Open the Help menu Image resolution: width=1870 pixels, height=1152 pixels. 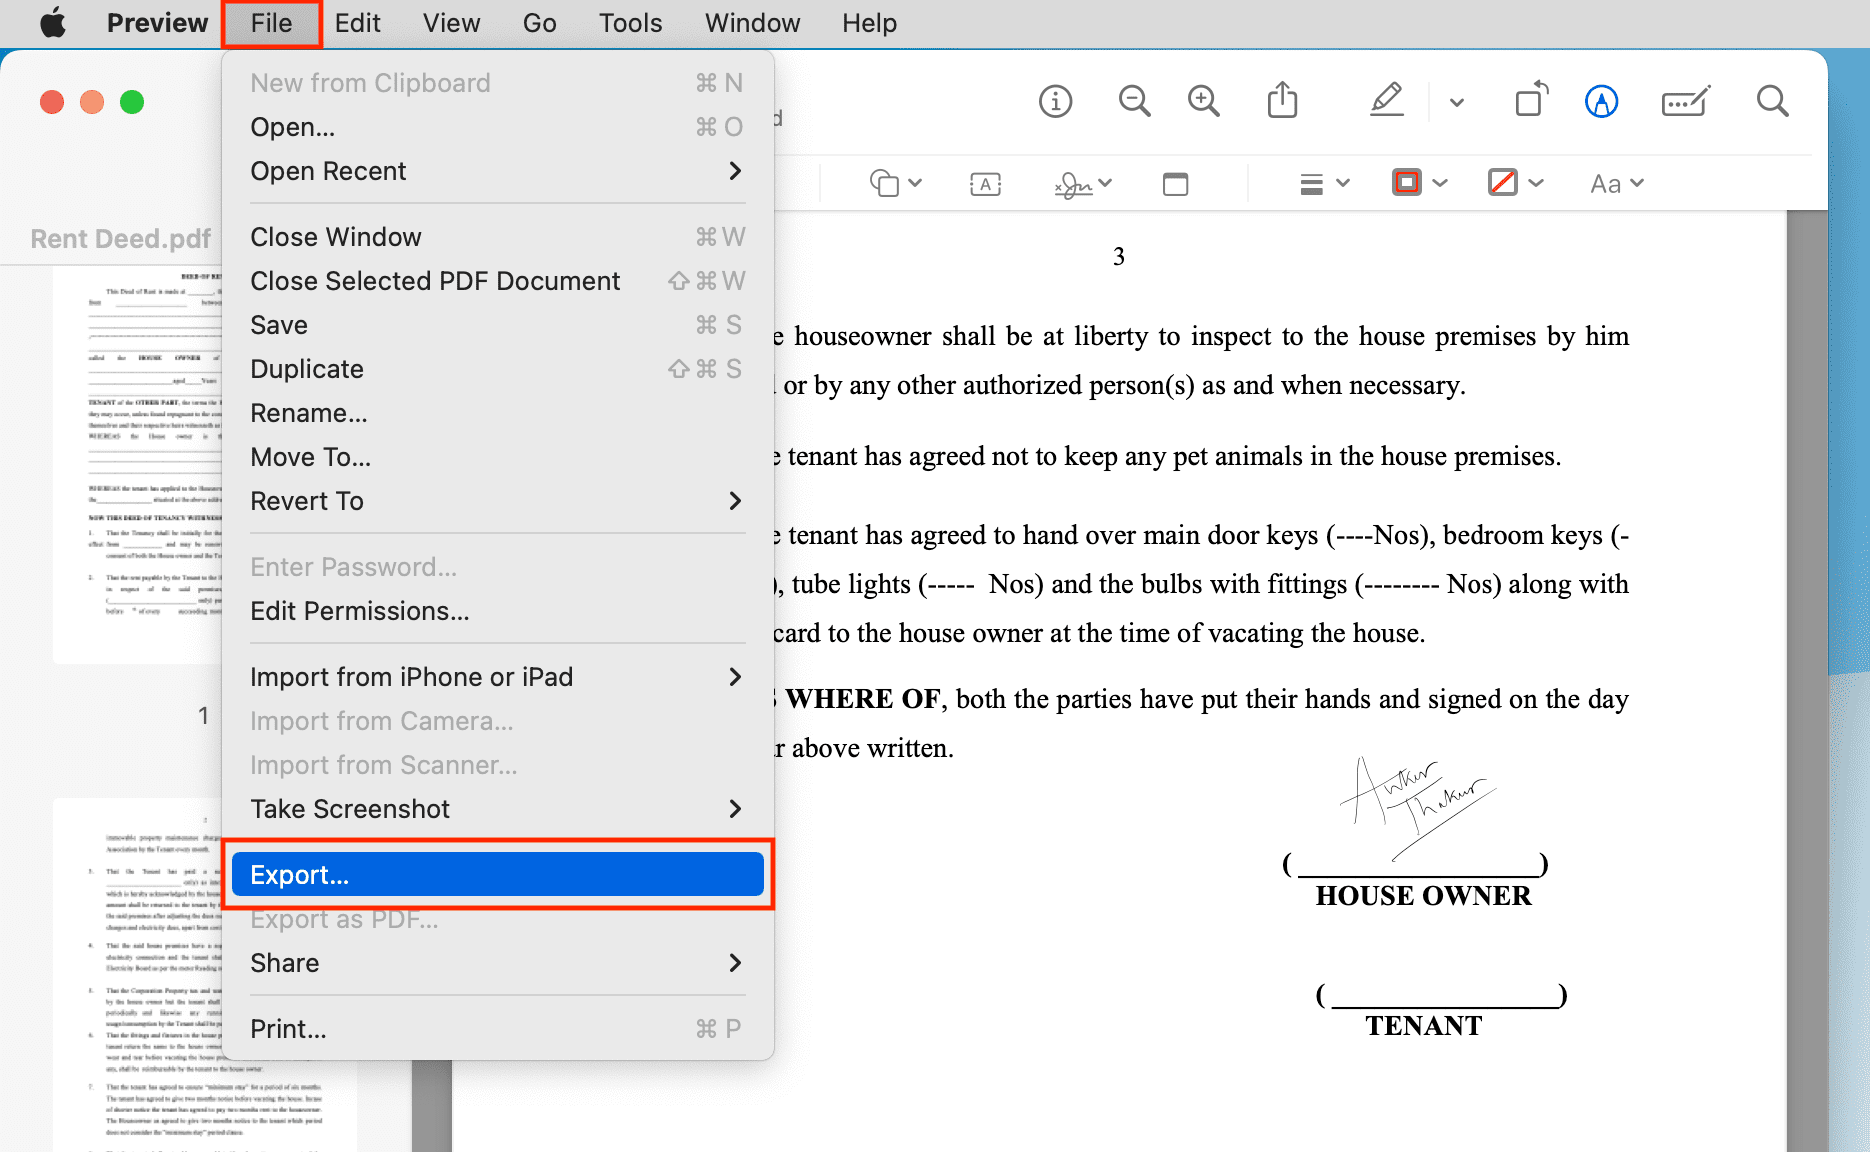869,22
